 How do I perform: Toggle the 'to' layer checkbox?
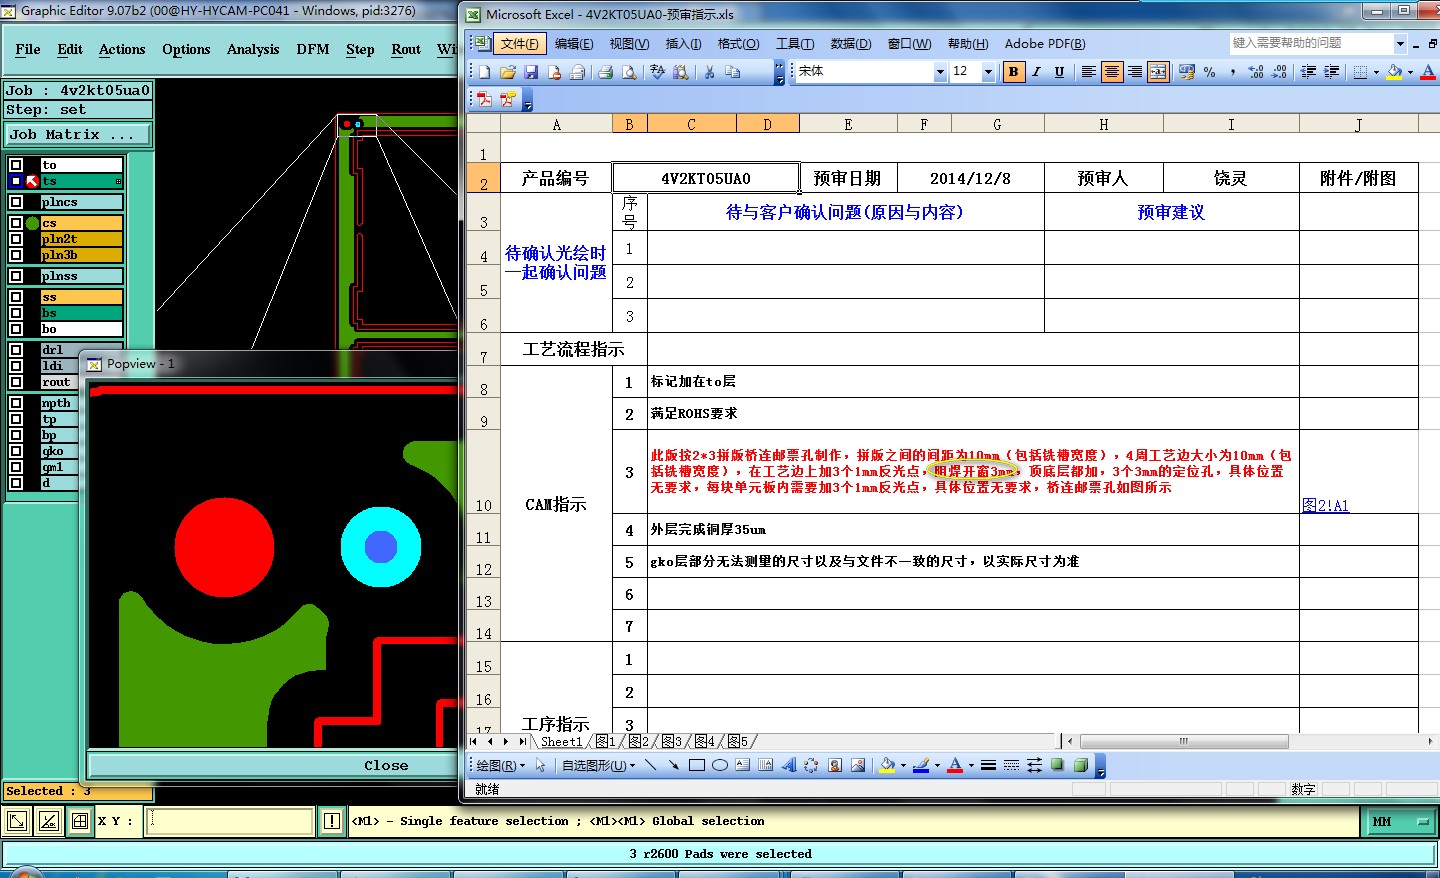(16, 165)
